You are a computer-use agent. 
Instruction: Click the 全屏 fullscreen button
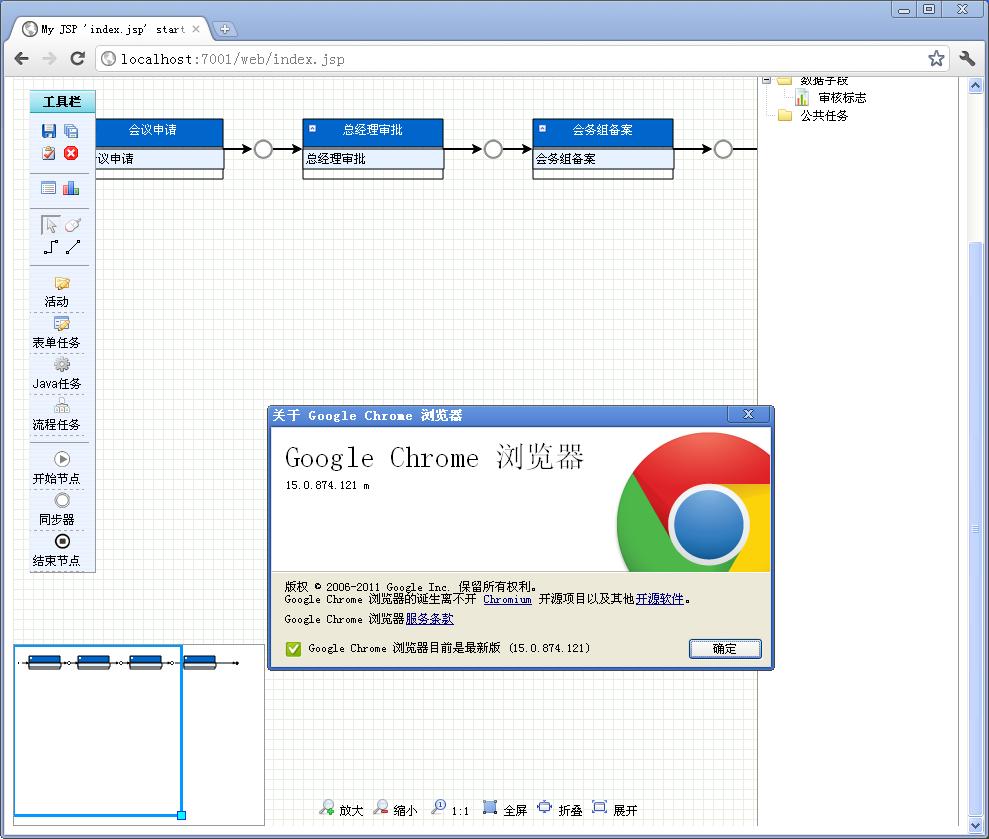[505, 809]
